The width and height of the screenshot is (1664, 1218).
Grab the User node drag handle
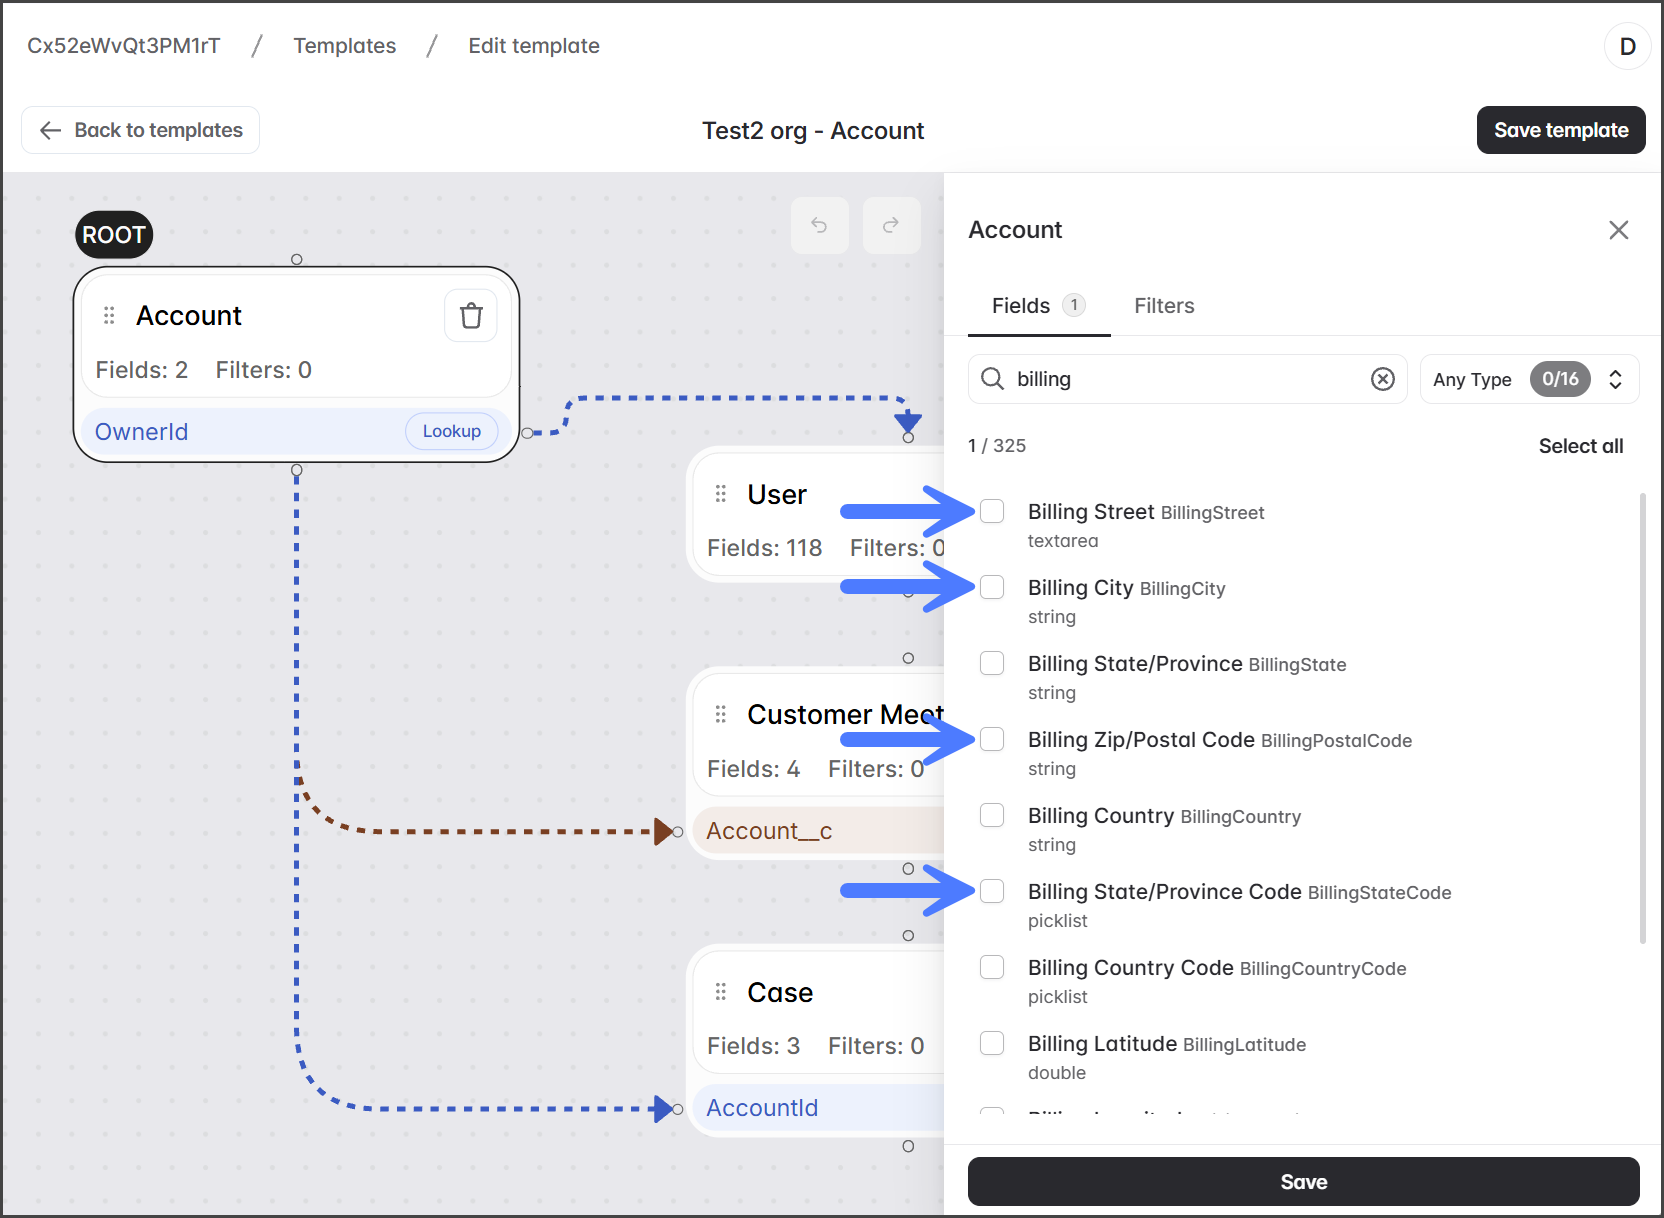pos(720,494)
